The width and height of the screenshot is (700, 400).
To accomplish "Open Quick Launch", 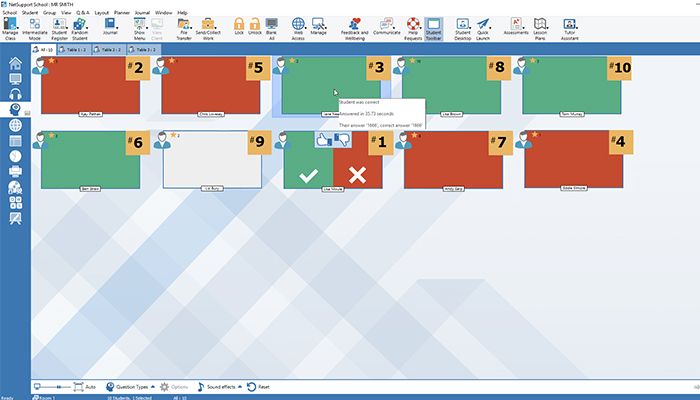I will pos(483,29).
